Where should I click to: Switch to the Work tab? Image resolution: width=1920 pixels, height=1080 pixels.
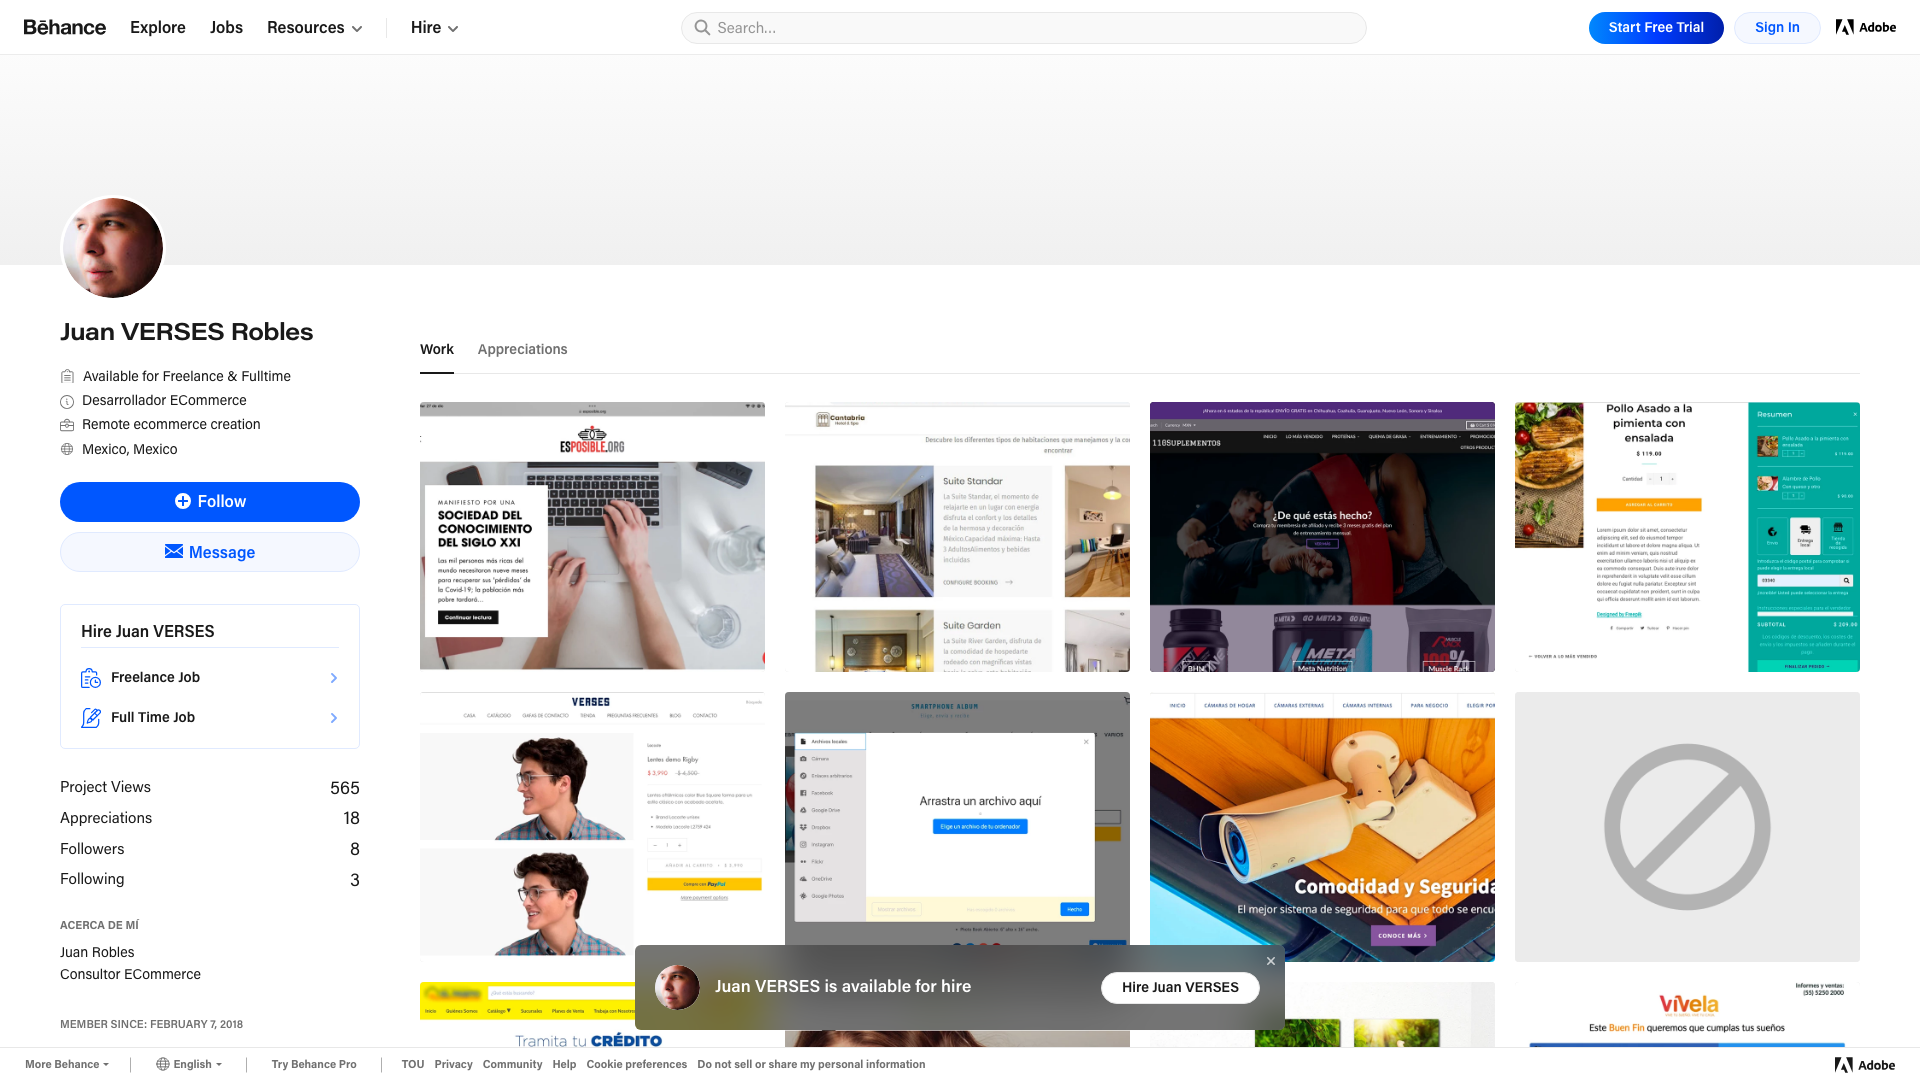coord(437,349)
